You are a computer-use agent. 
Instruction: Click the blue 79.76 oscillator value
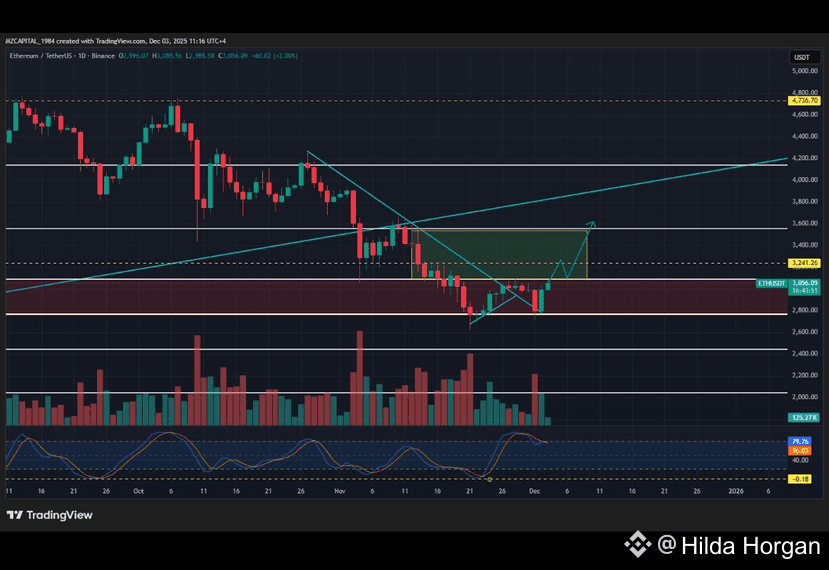click(800, 442)
